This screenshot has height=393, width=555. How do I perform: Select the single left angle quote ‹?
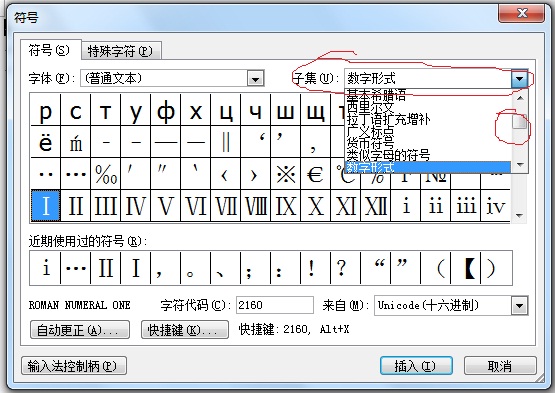pos(225,173)
